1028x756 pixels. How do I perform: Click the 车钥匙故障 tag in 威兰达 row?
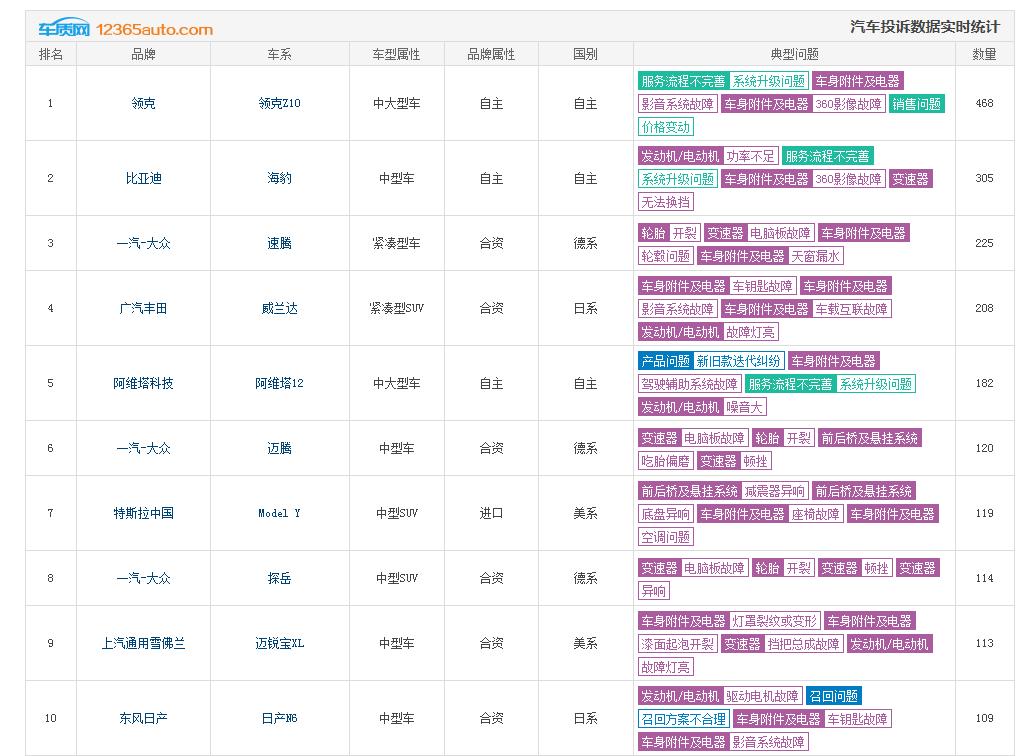tap(762, 286)
